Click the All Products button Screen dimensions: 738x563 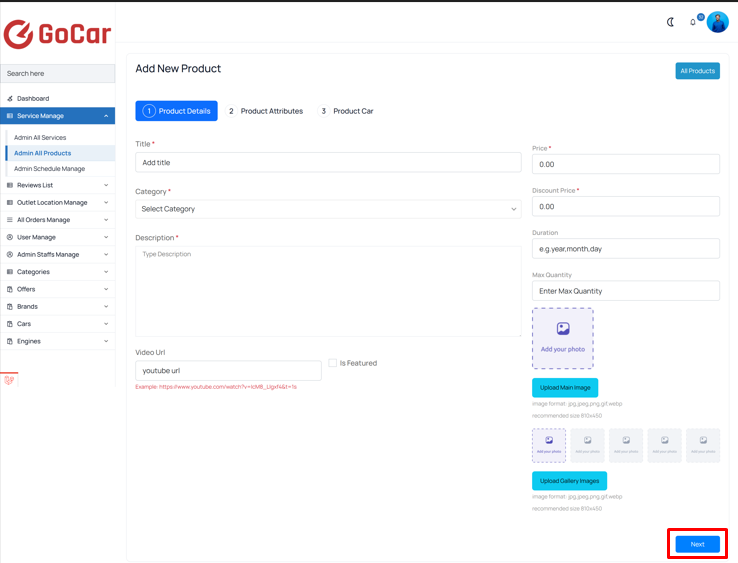(698, 71)
